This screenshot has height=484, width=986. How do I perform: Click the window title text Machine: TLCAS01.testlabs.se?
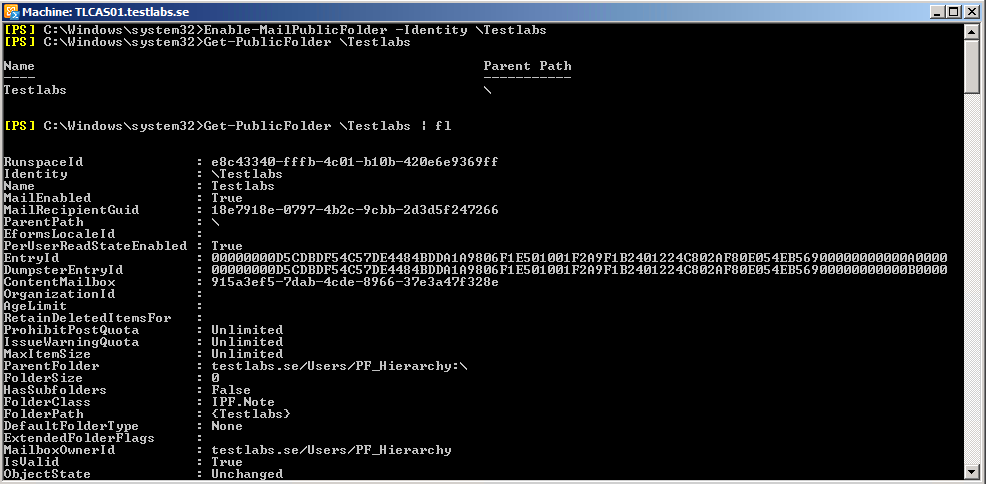click(105, 12)
